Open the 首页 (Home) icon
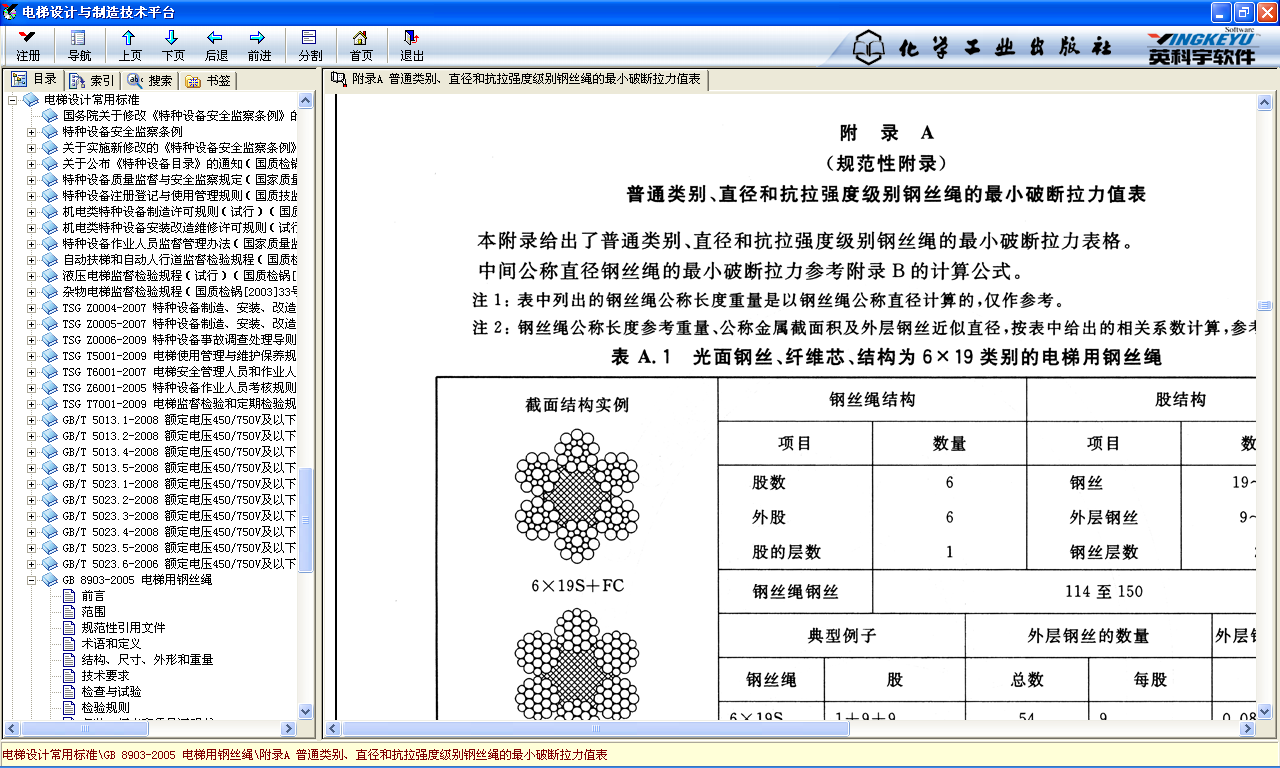Viewport: 1280px width, 768px height. [x=361, y=45]
